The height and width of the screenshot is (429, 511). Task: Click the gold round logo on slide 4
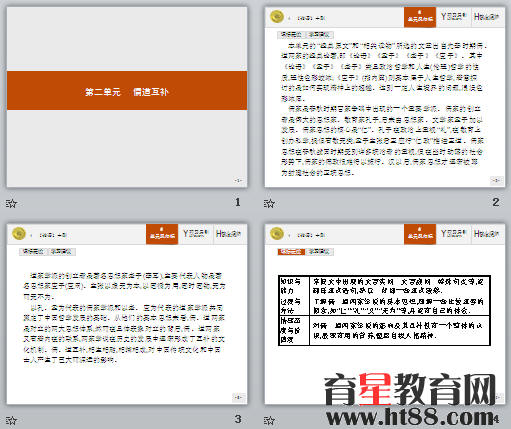pos(277,234)
